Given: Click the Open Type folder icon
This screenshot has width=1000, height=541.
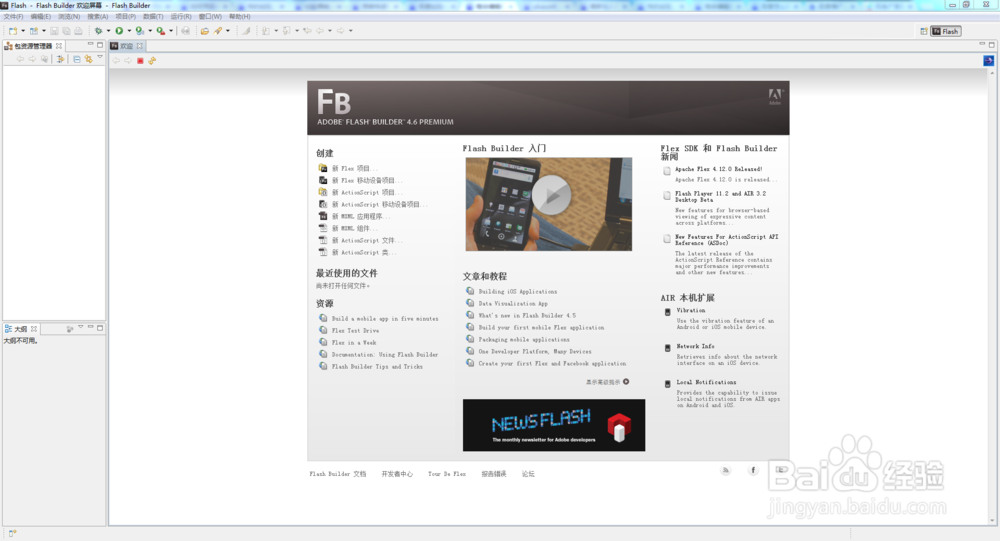Looking at the screenshot, I should pyautogui.click(x=205, y=31).
